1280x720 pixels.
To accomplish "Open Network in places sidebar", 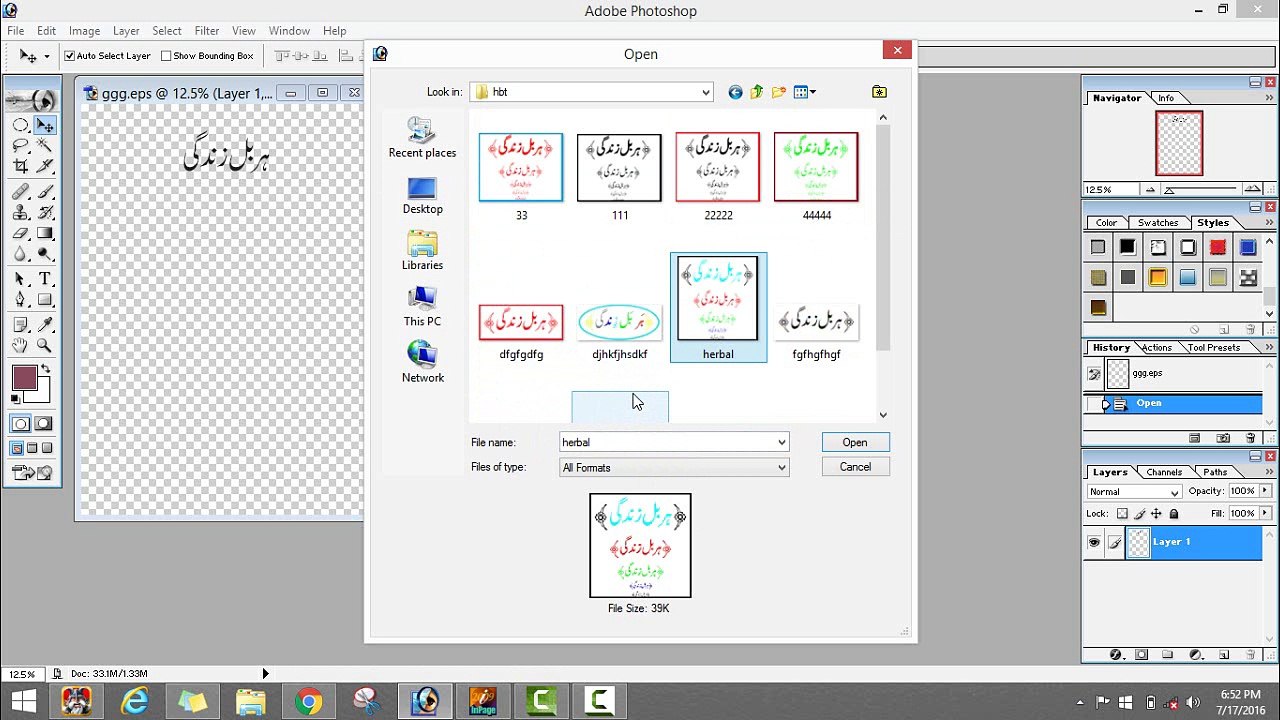I will 422,363.
